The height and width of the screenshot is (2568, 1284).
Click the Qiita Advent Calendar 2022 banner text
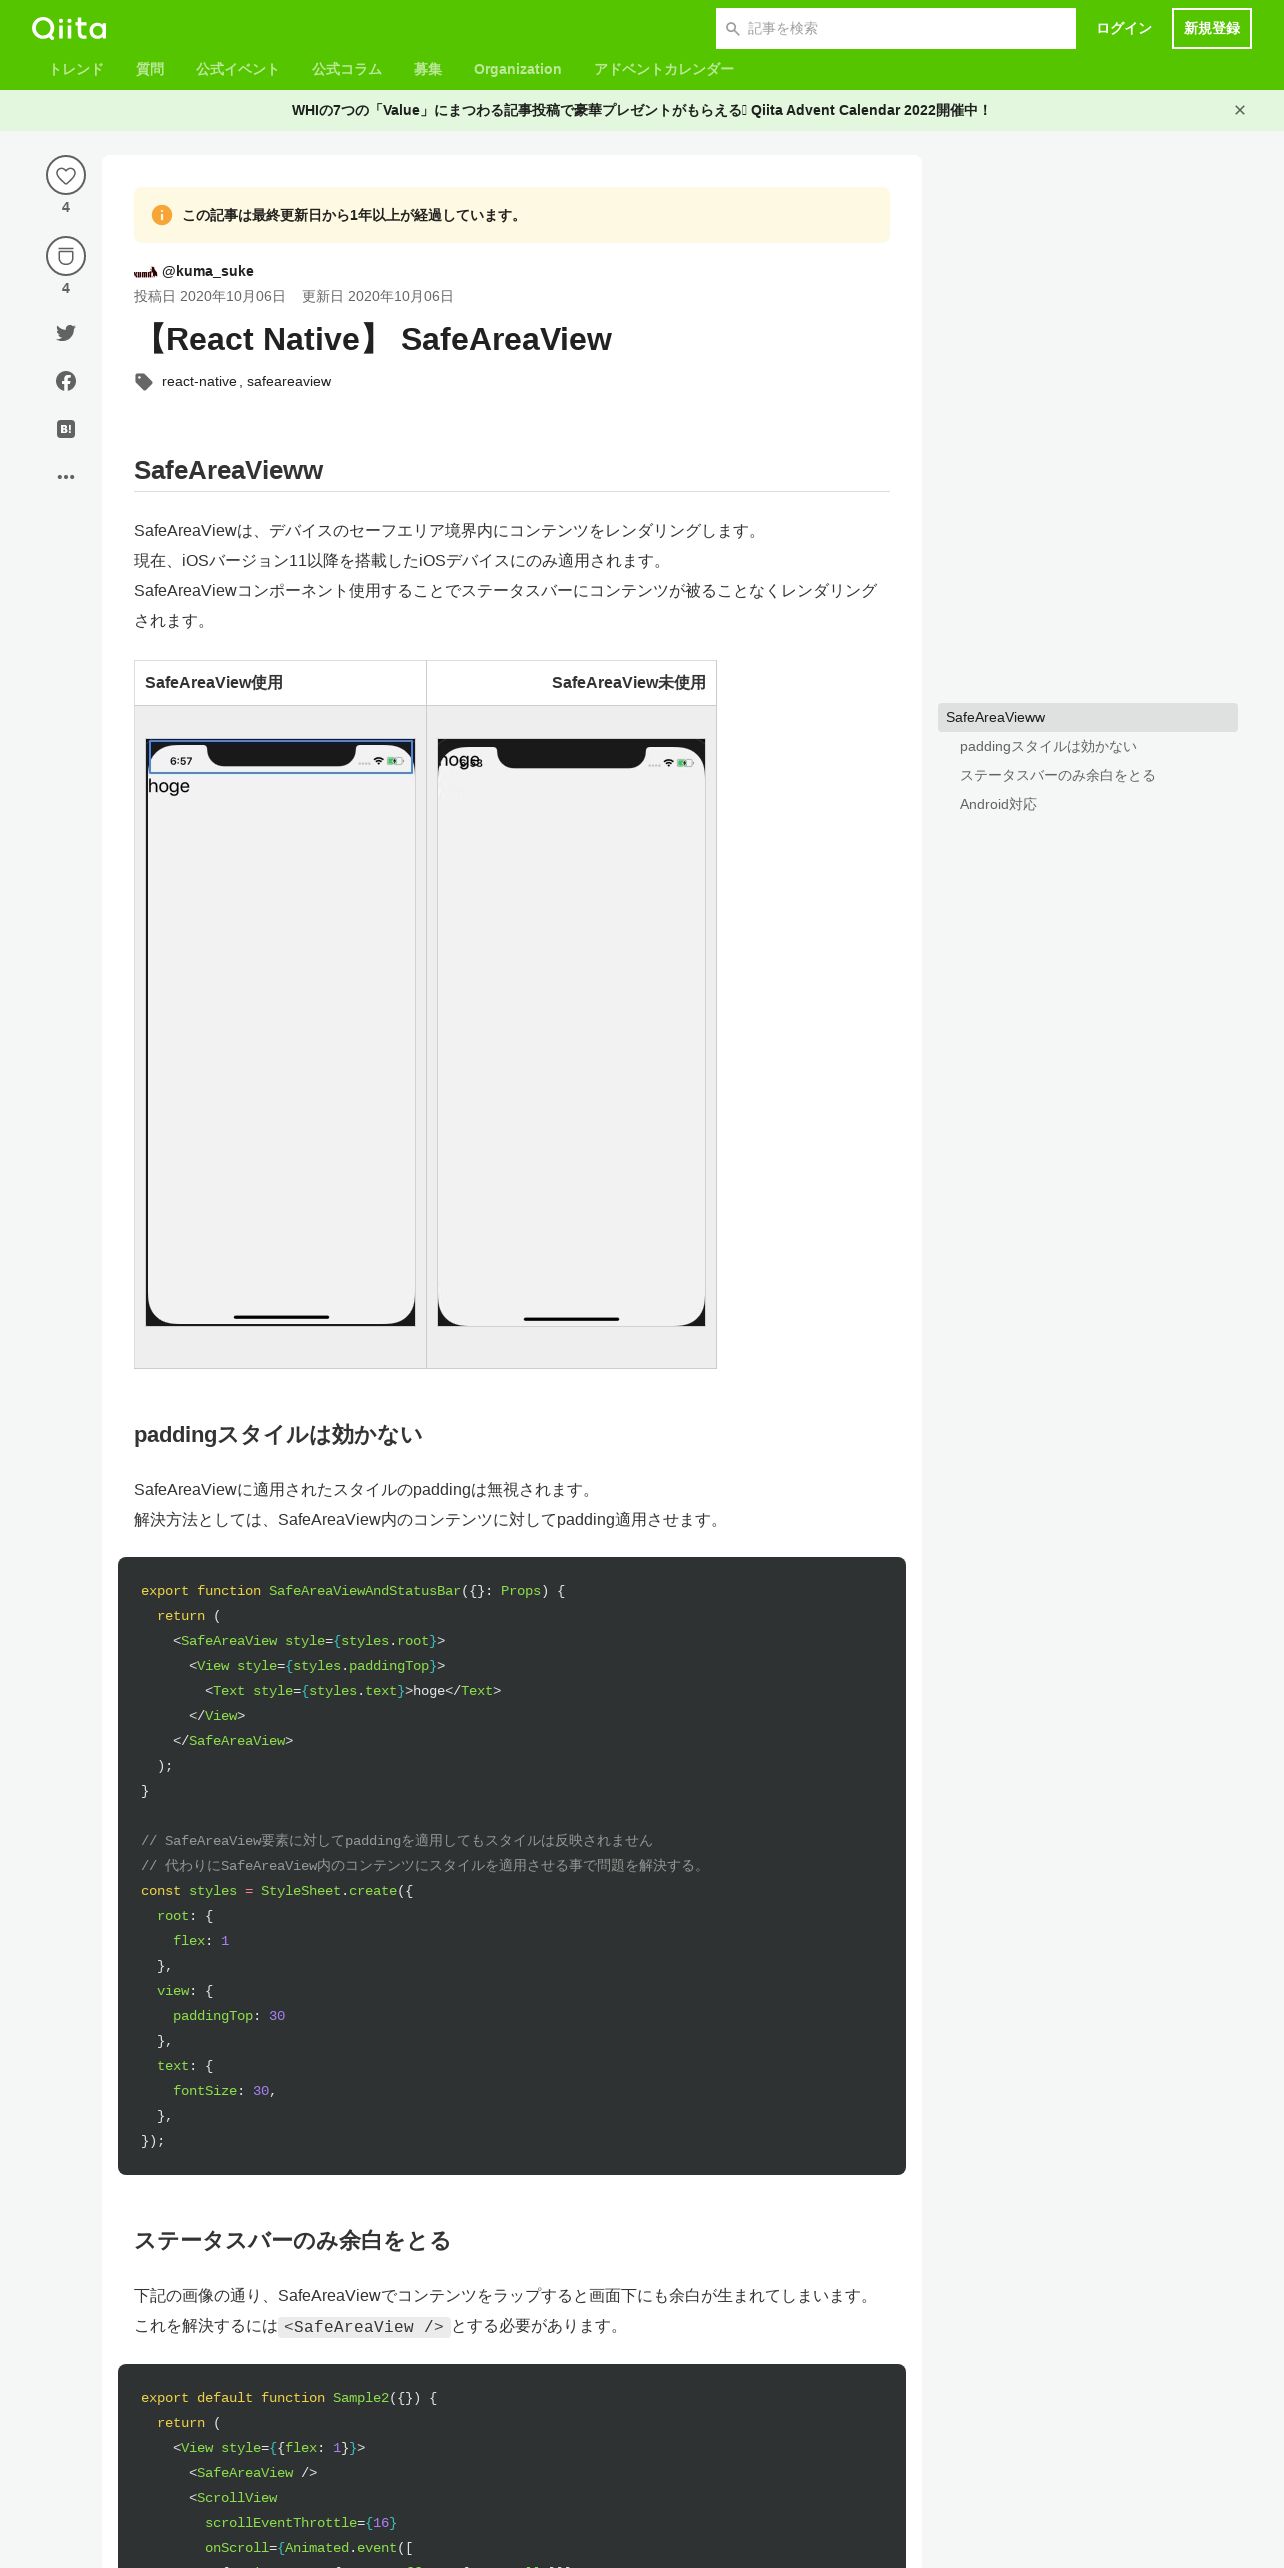[x=640, y=110]
